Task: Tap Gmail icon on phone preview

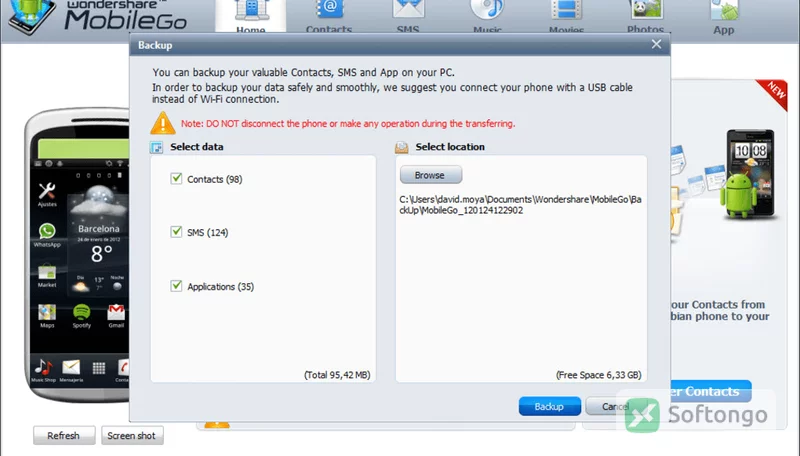Action: pyautogui.click(x=116, y=316)
